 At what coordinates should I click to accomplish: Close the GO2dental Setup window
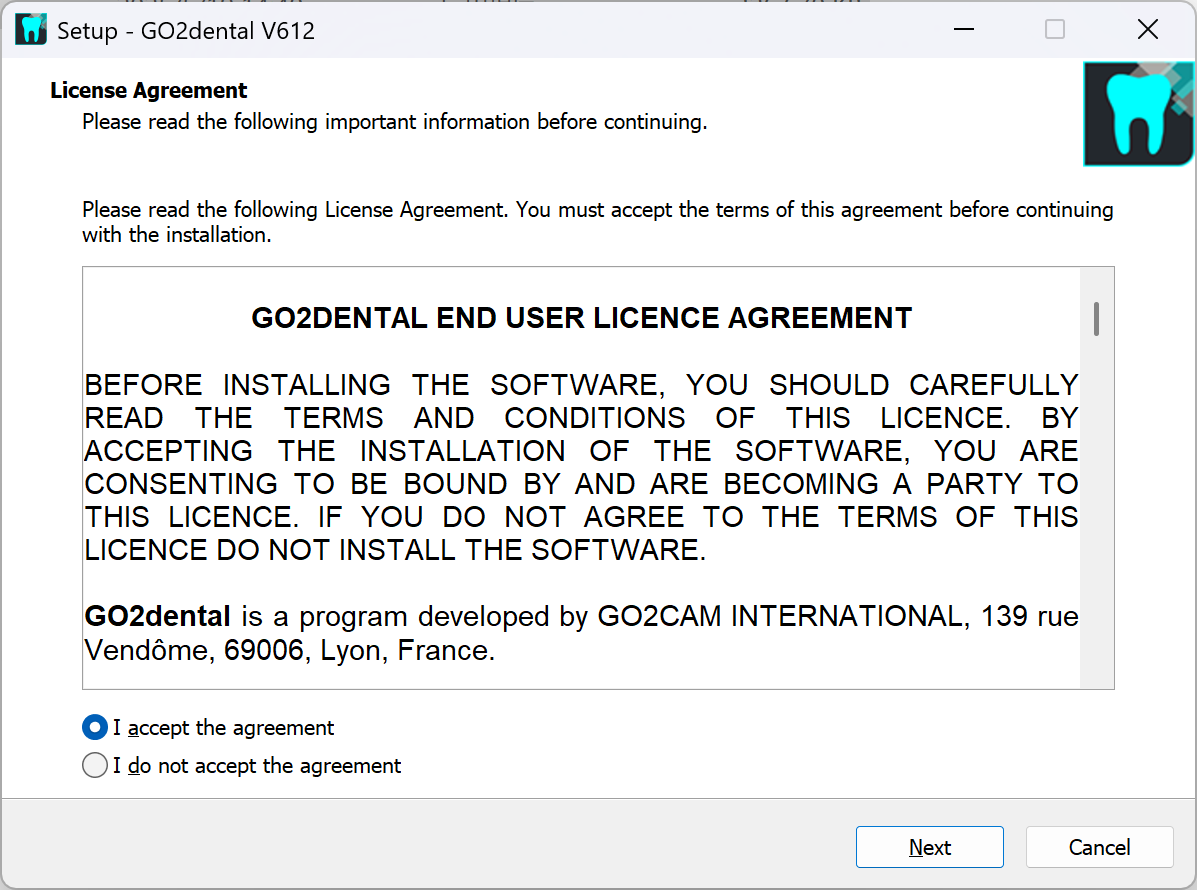tap(1147, 30)
